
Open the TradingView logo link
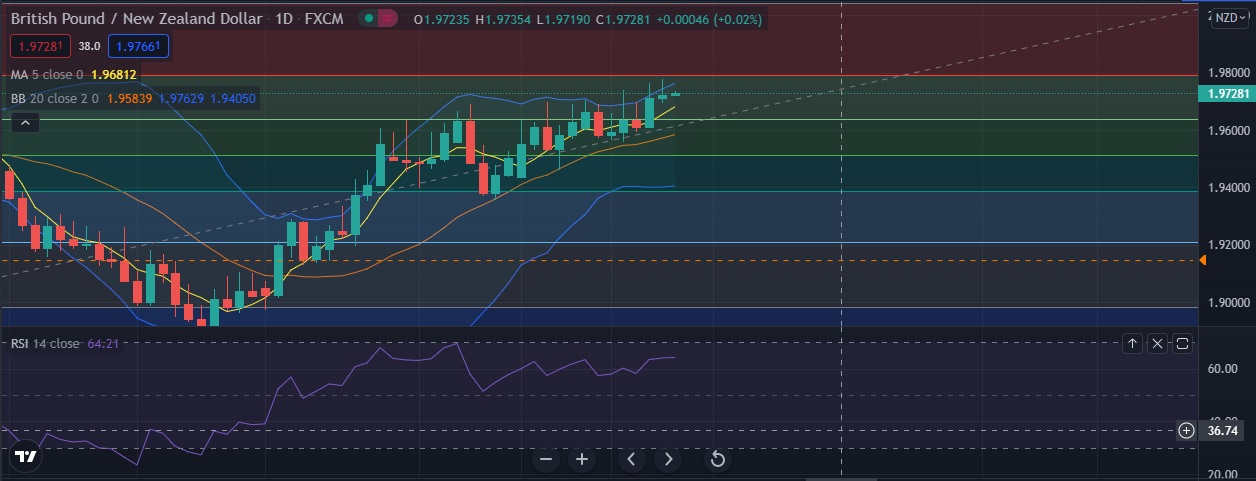[26, 456]
